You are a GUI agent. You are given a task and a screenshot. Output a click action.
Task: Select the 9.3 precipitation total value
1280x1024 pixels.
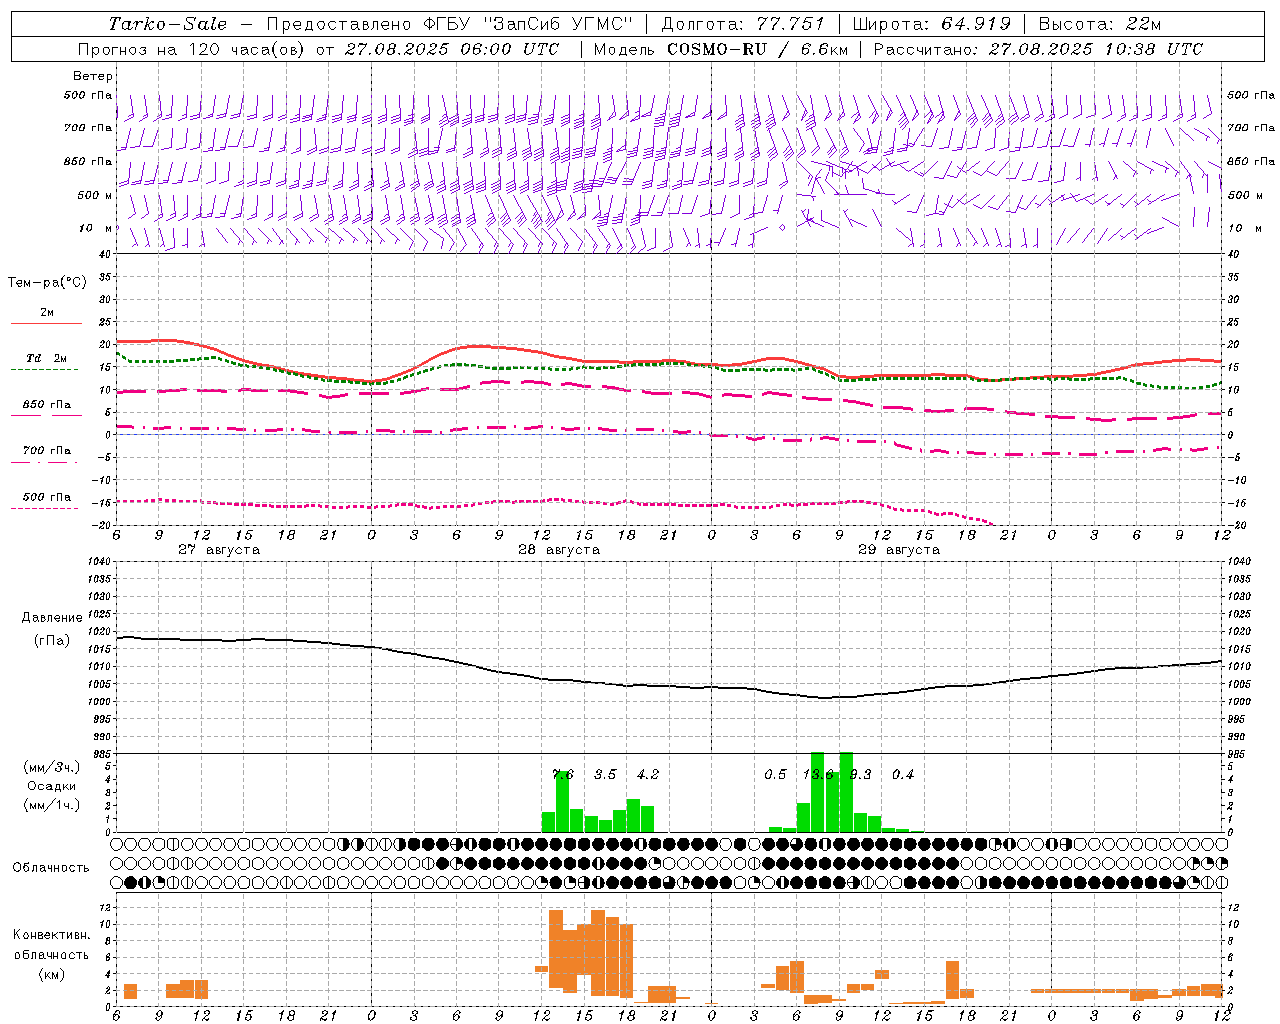(860, 774)
